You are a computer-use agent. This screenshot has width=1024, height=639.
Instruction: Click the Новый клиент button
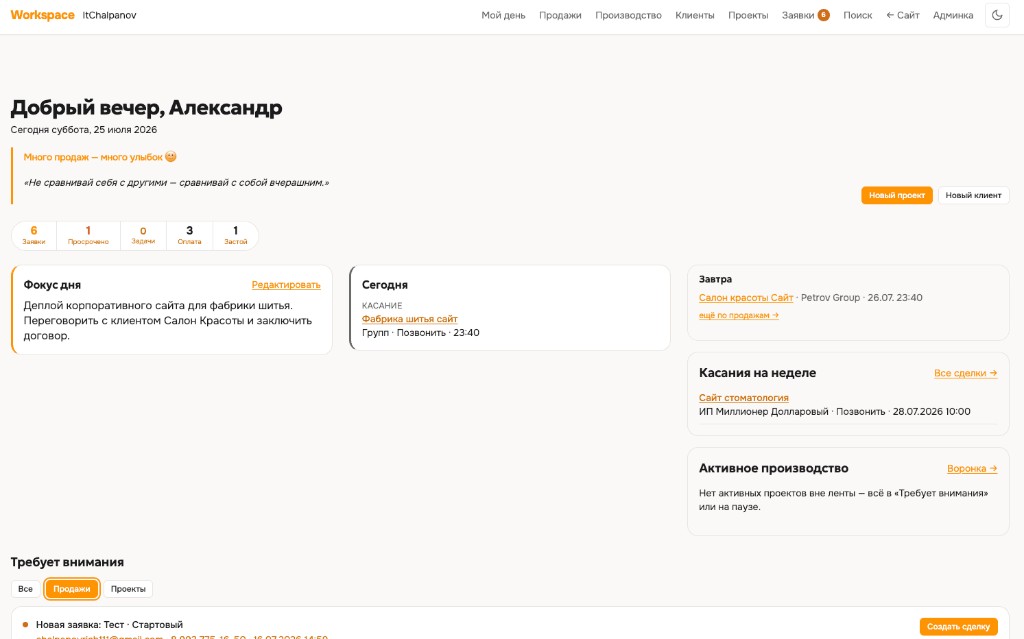point(973,195)
